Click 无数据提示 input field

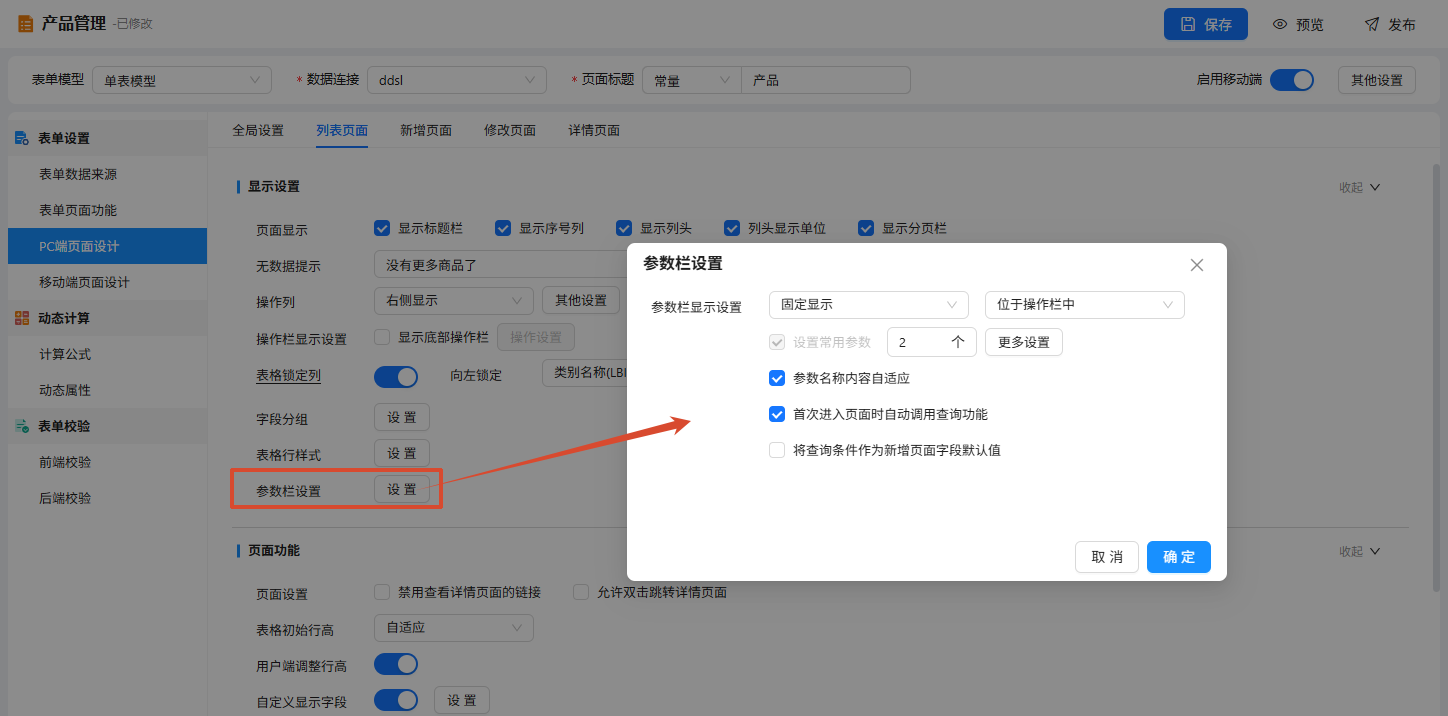[500, 265]
